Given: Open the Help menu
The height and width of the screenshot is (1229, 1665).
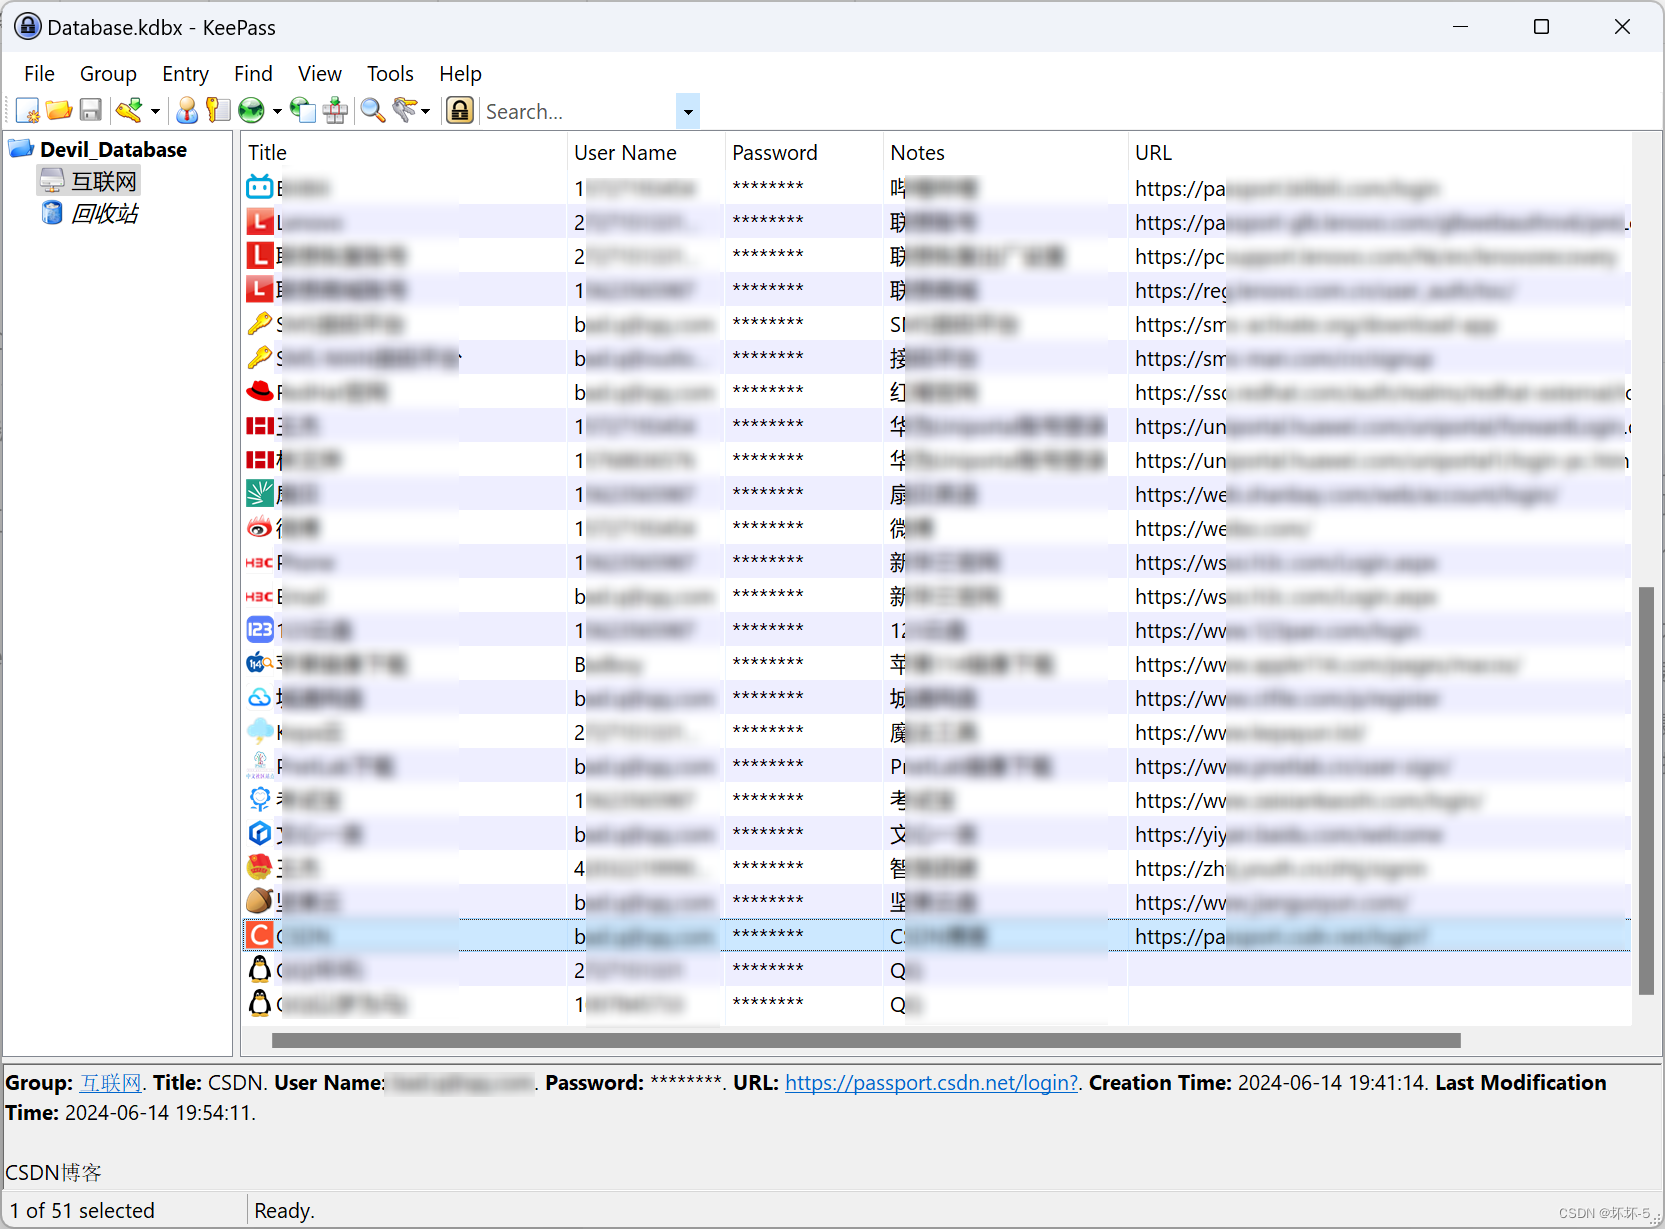Looking at the screenshot, I should point(460,73).
